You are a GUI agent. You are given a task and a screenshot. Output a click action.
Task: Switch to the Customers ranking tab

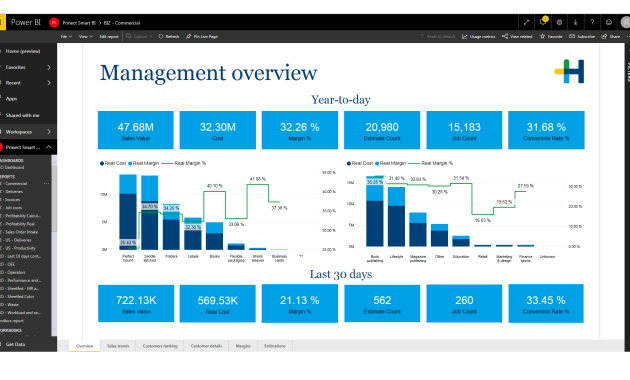160,346
